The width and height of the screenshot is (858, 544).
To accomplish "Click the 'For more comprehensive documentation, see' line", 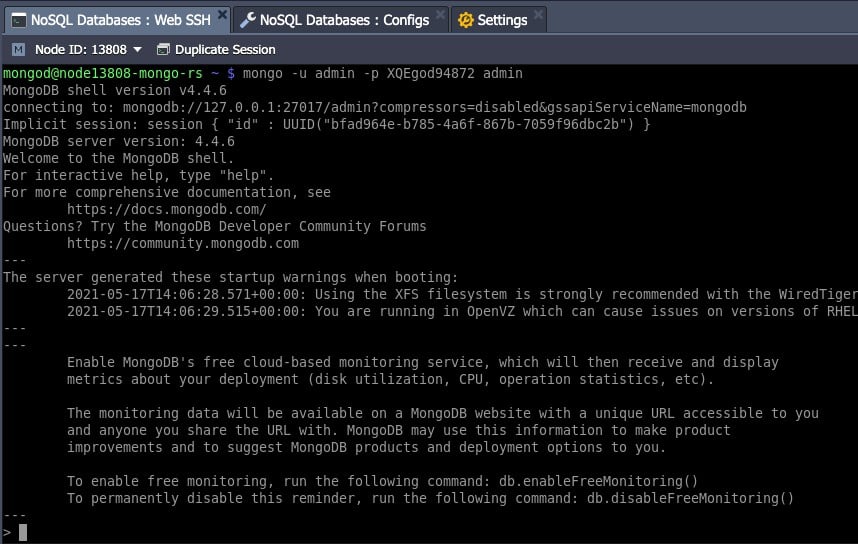I will pyautogui.click(x=167, y=192).
